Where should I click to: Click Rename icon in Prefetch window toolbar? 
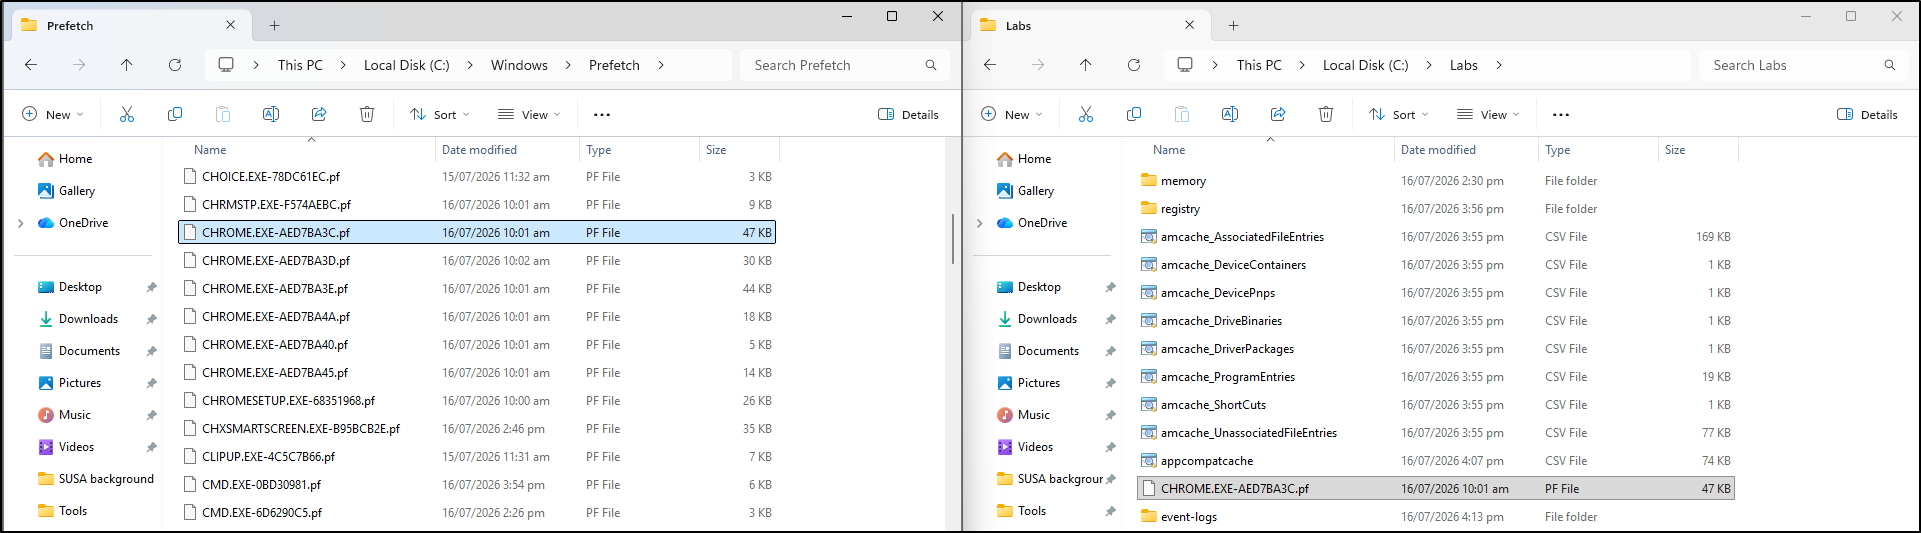[271, 114]
